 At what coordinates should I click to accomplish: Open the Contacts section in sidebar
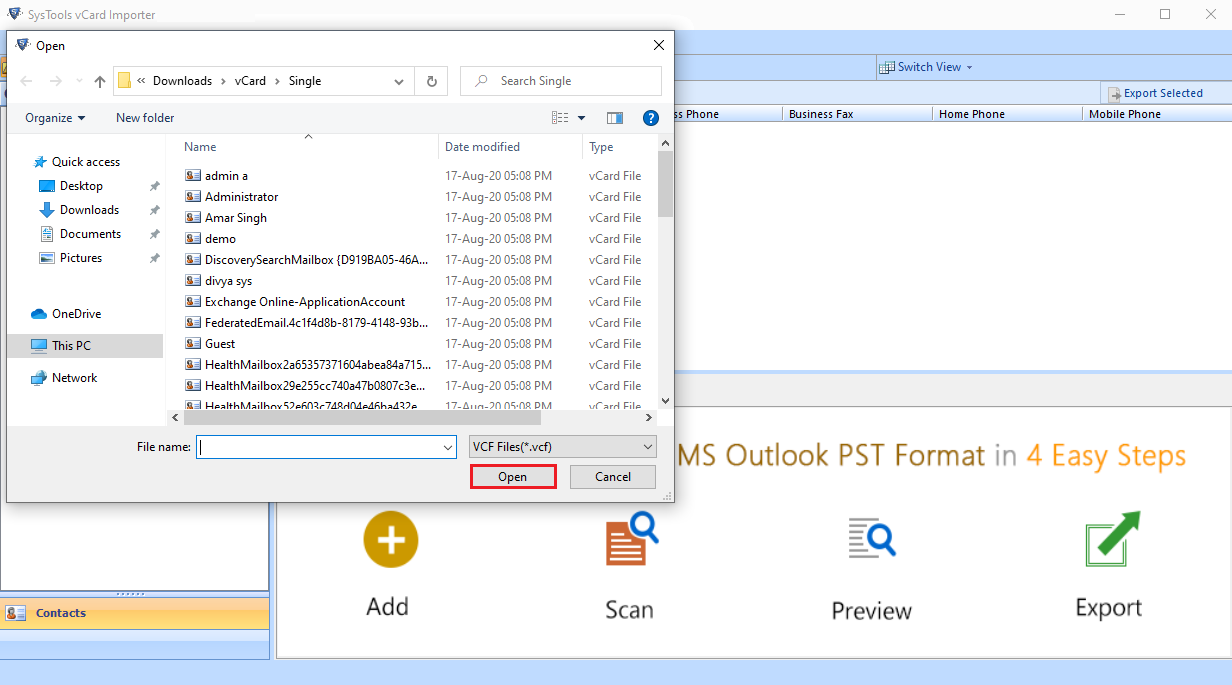point(134,613)
